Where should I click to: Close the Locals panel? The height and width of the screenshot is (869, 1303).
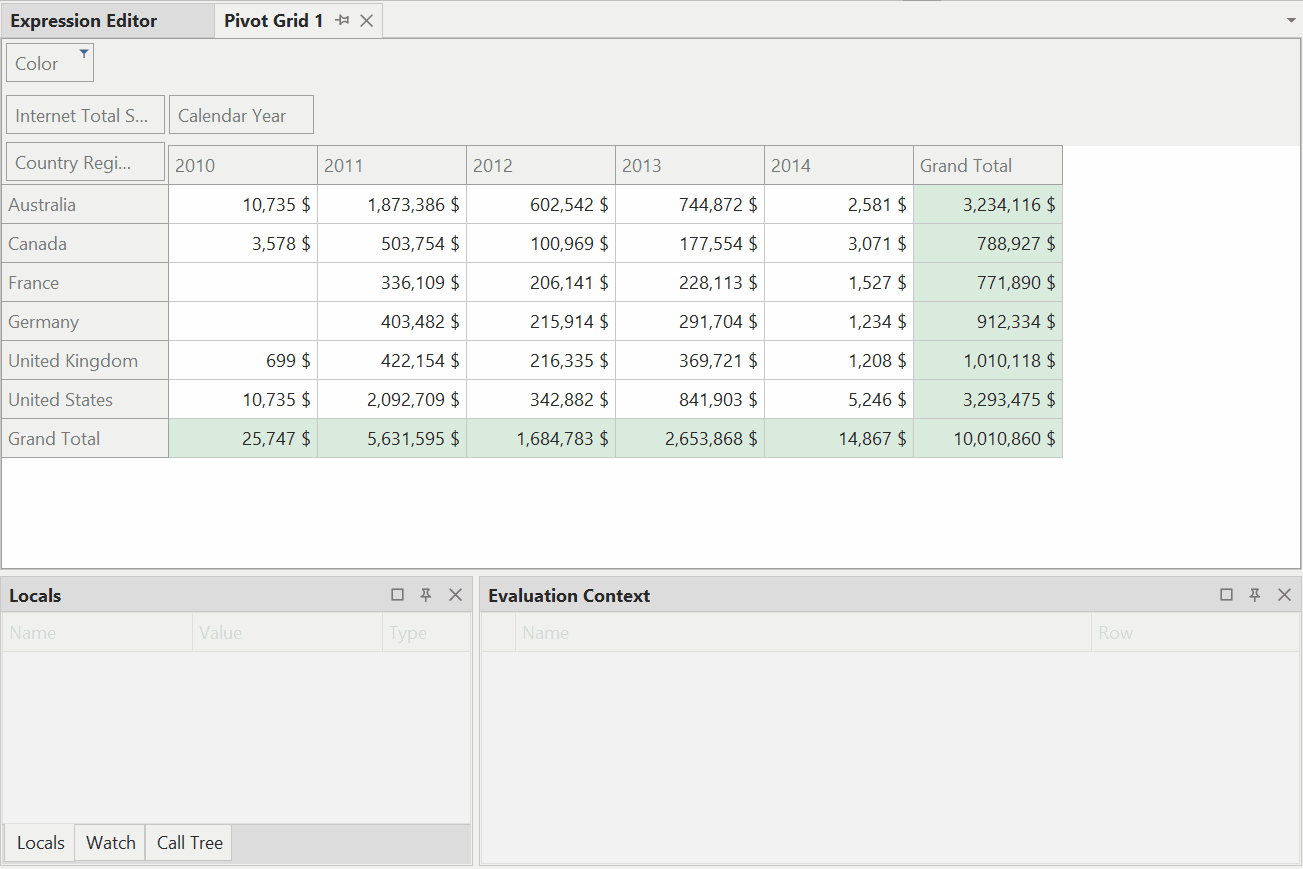[x=455, y=595]
